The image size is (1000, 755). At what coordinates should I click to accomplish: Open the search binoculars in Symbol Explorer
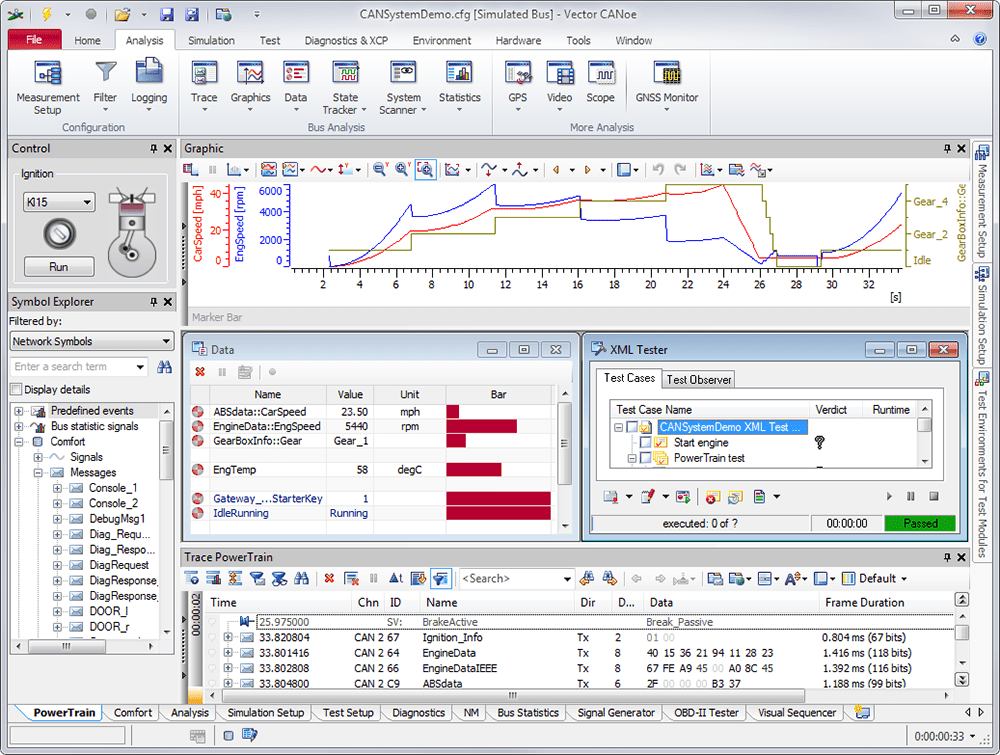164,367
